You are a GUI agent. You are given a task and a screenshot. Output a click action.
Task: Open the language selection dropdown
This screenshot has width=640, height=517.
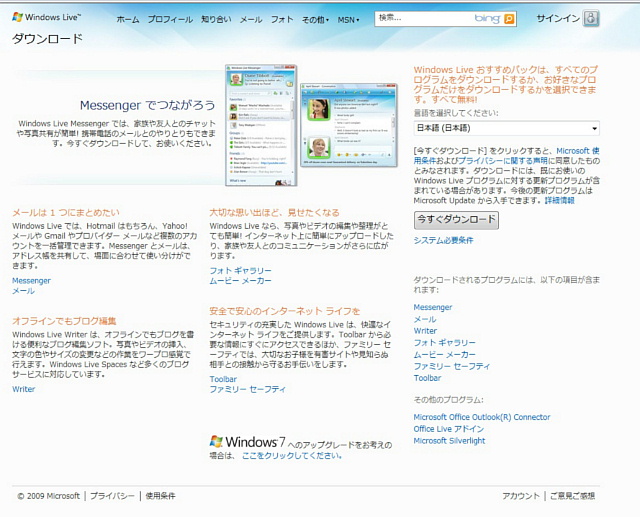[507, 128]
